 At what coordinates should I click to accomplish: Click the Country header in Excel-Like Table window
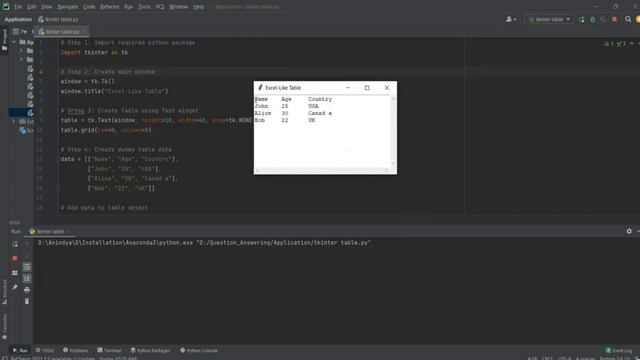coord(320,99)
